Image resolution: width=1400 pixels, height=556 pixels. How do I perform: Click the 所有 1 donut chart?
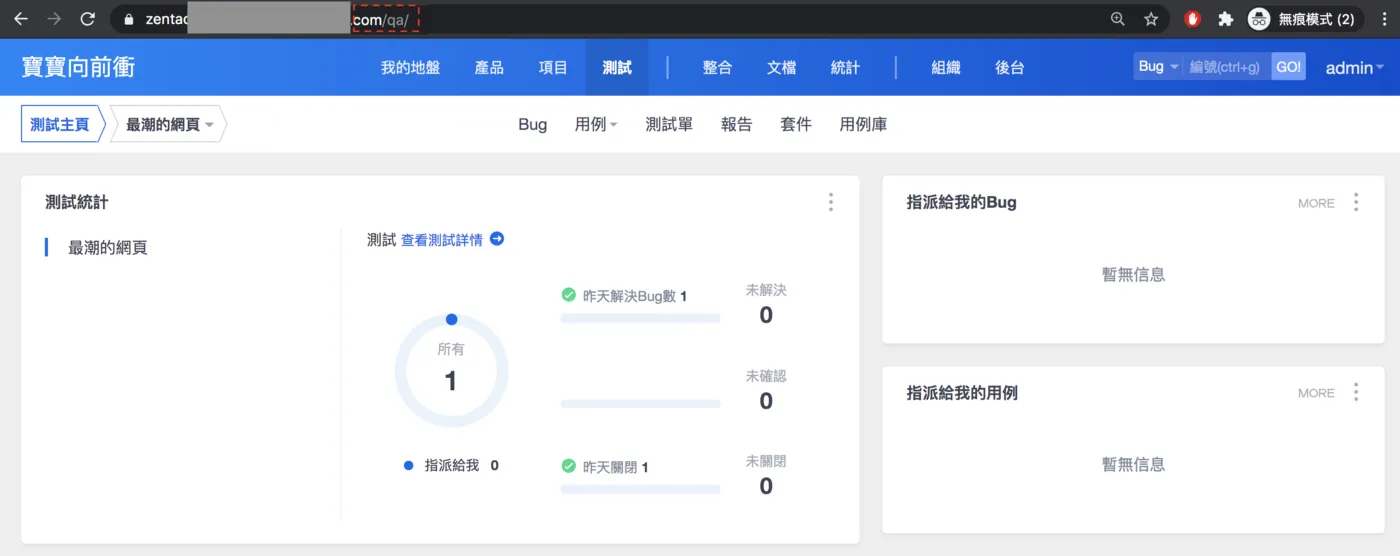coord(451,371)
